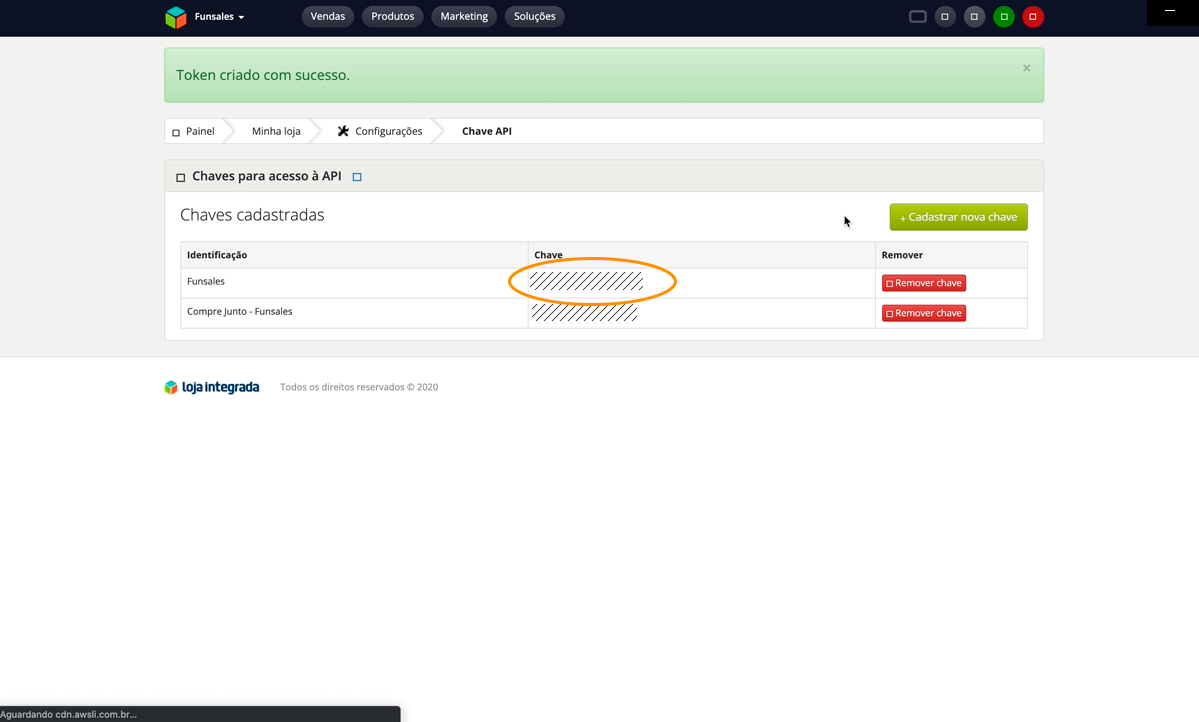Click the first gray round header icon
The width and height of the screenshot is (1199, 722).
(x=945, y=17)
